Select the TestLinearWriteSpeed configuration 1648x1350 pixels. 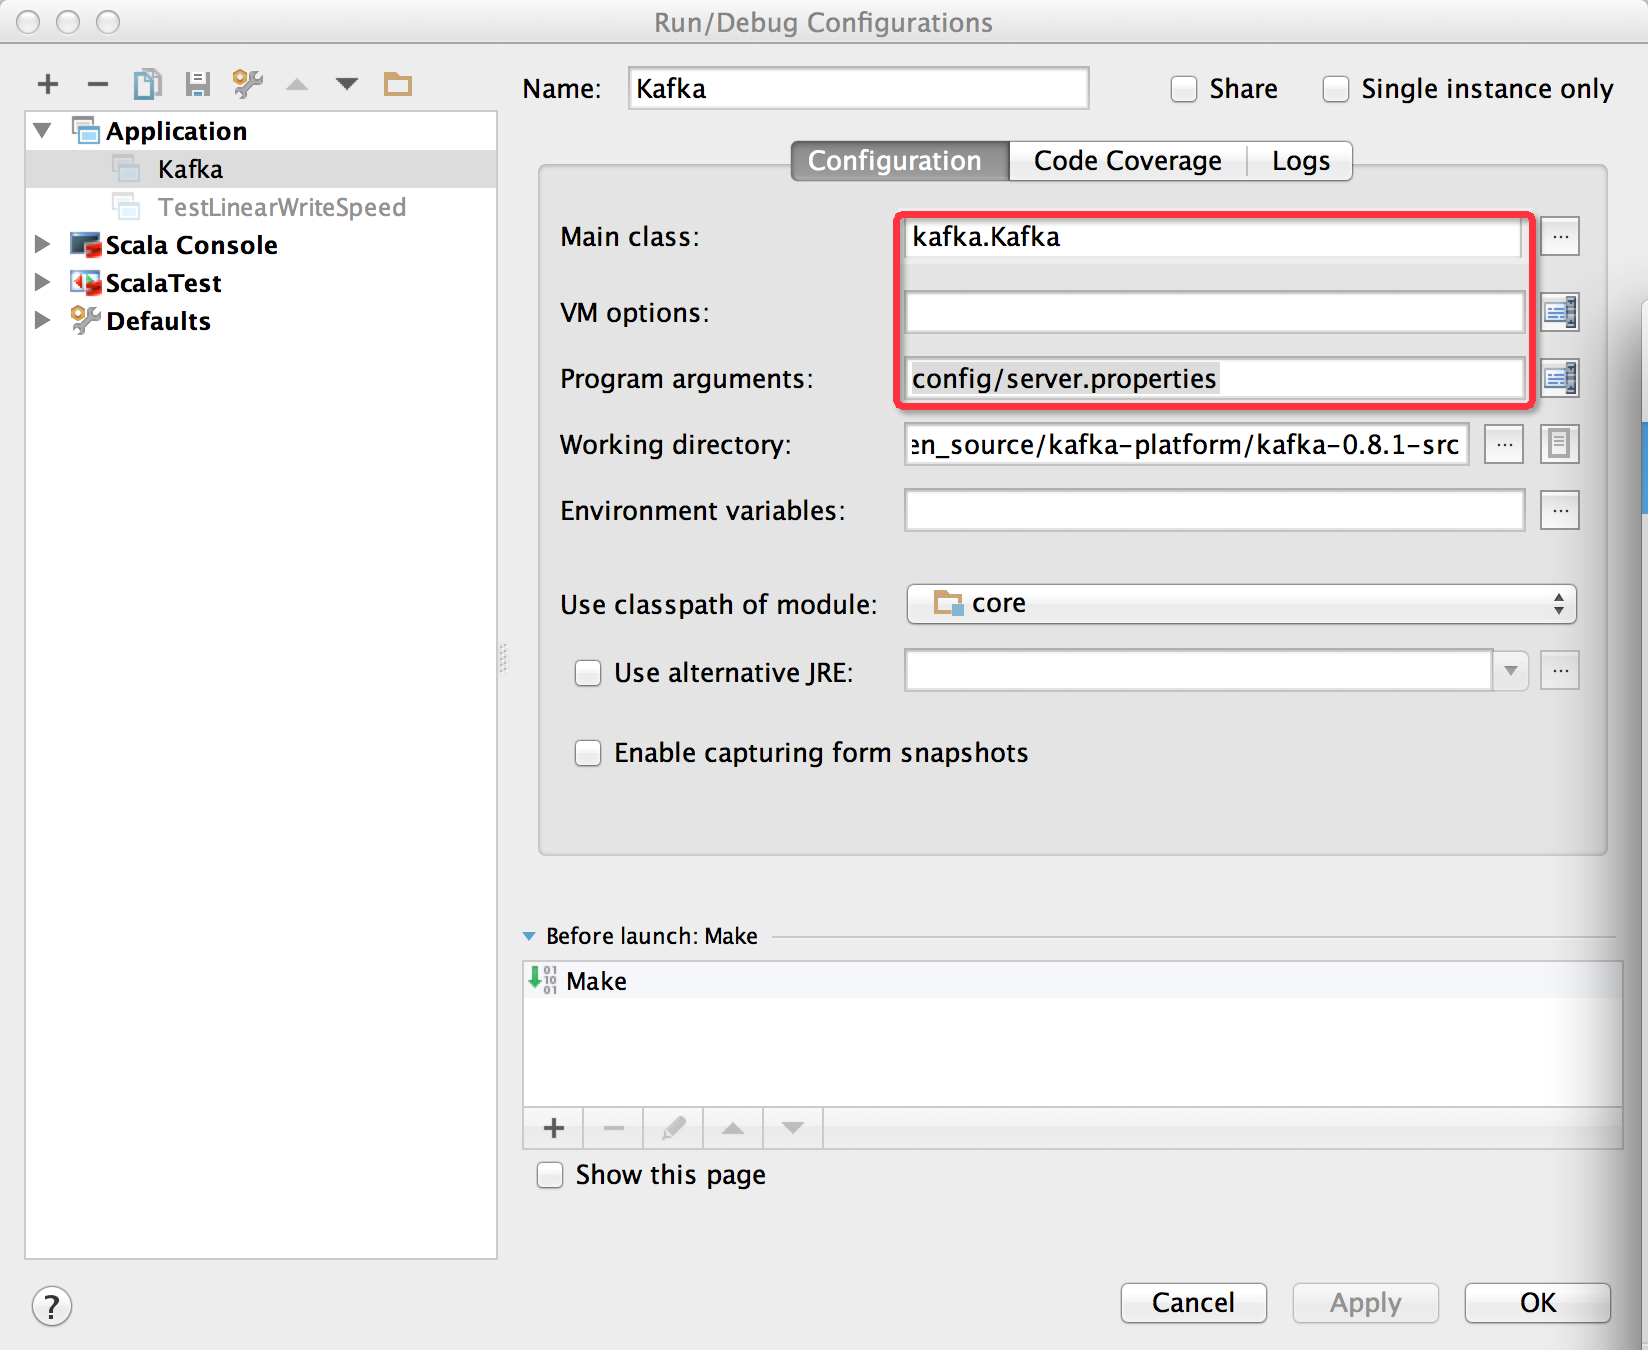[x=261, y=207]
